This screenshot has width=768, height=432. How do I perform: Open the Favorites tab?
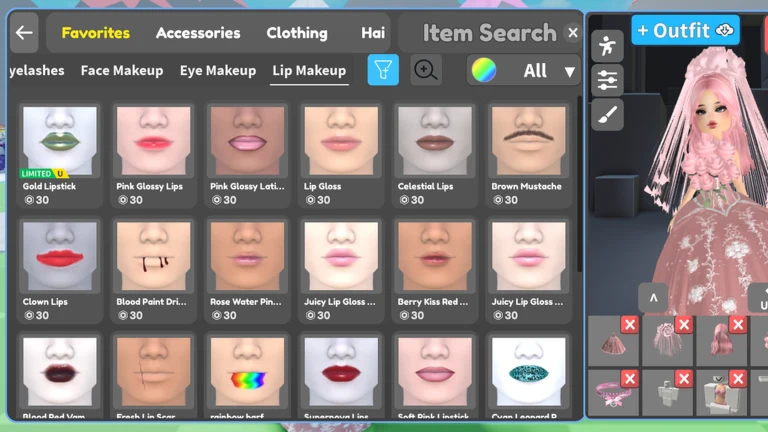click(96, 33)
